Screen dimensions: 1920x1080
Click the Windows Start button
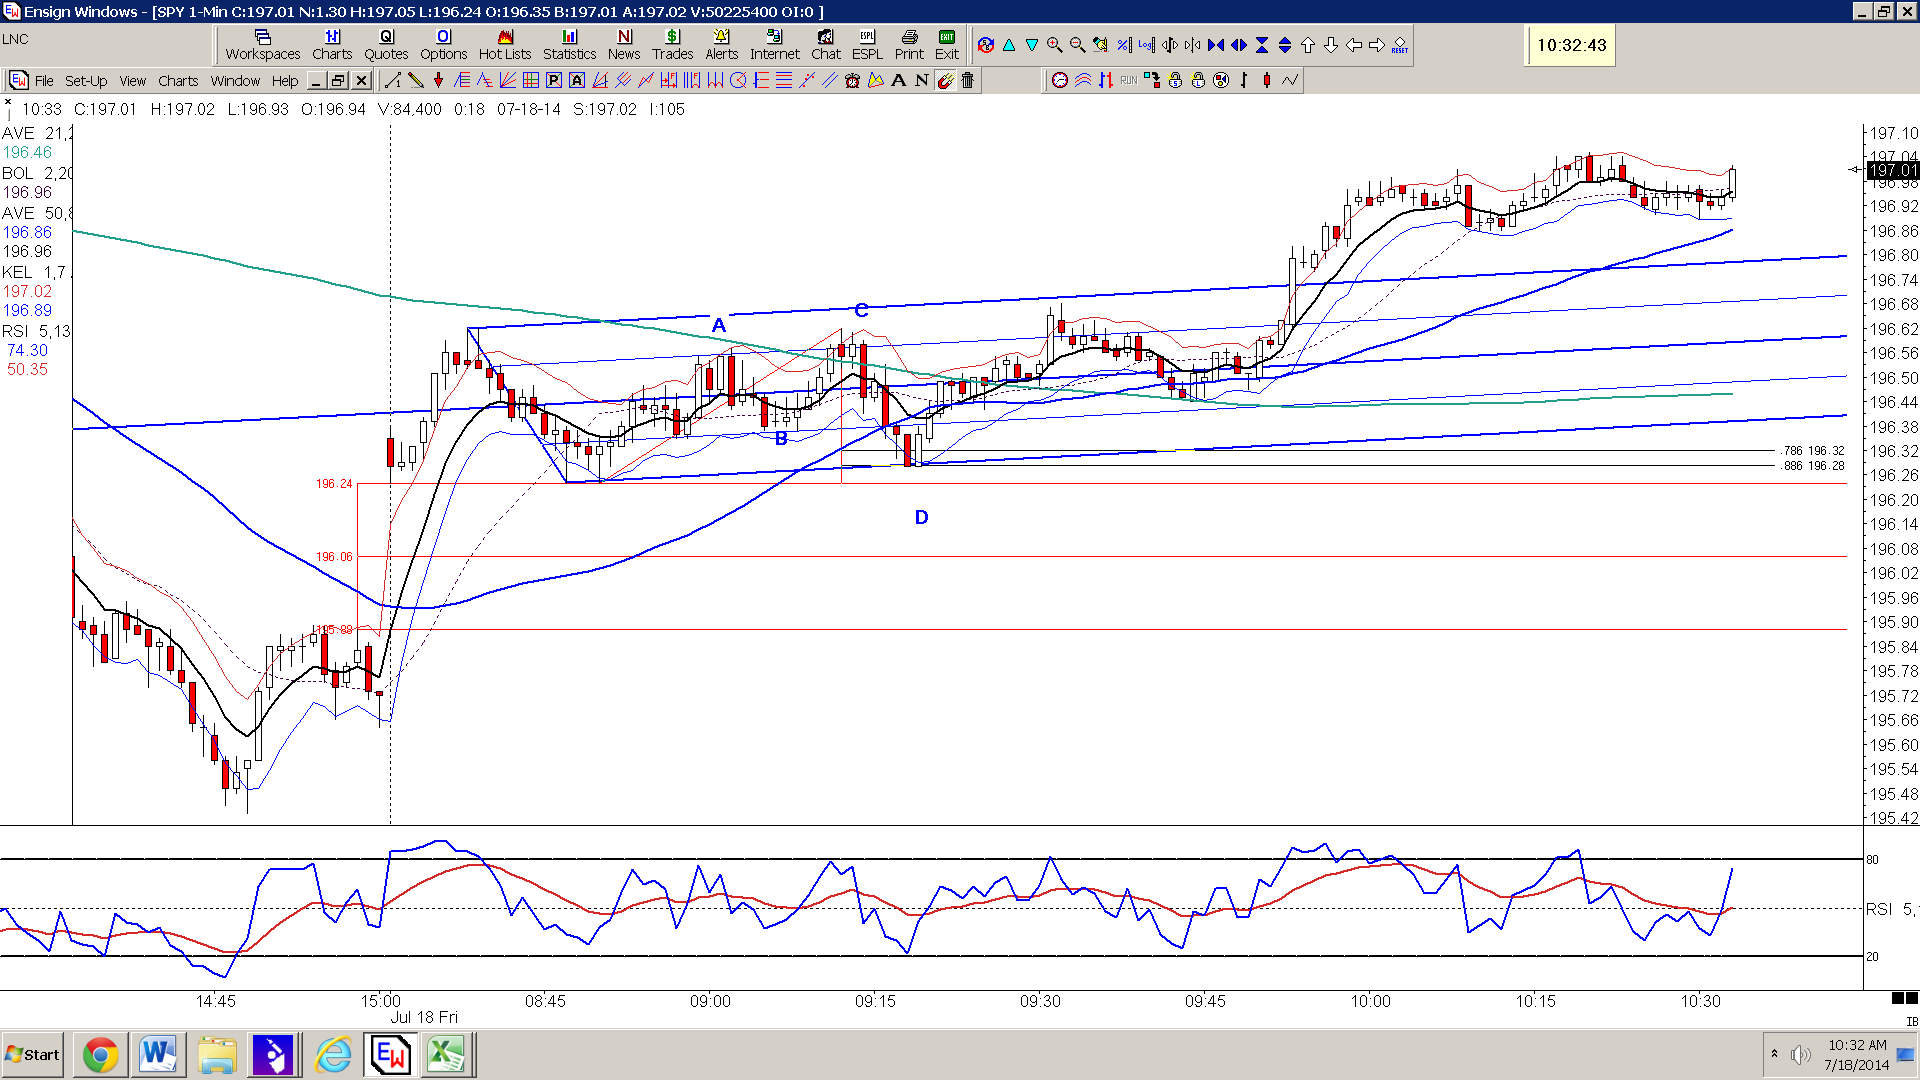pos(33,1054)
